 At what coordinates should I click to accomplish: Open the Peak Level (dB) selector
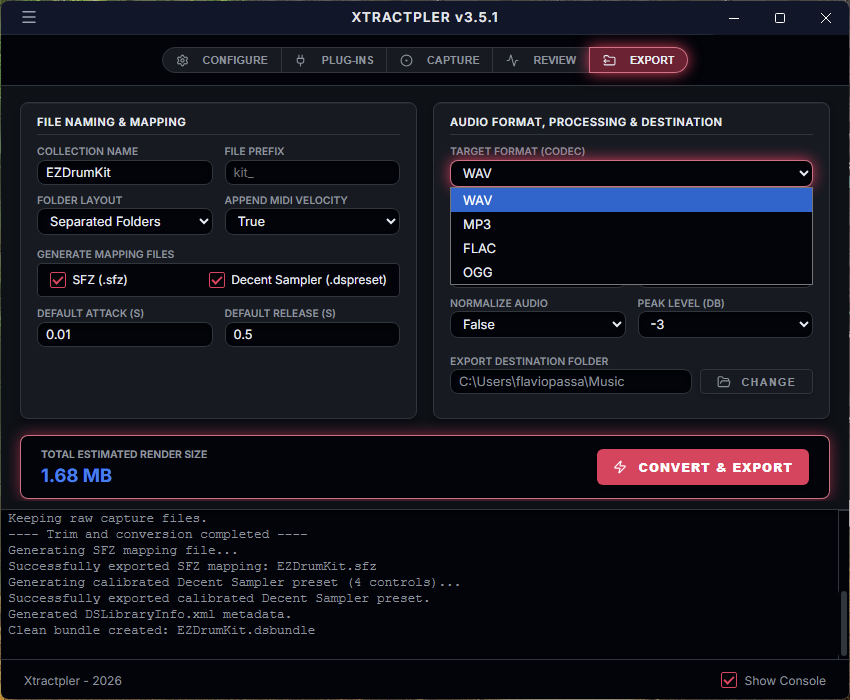pyautogui.click(x=725, y=324)
